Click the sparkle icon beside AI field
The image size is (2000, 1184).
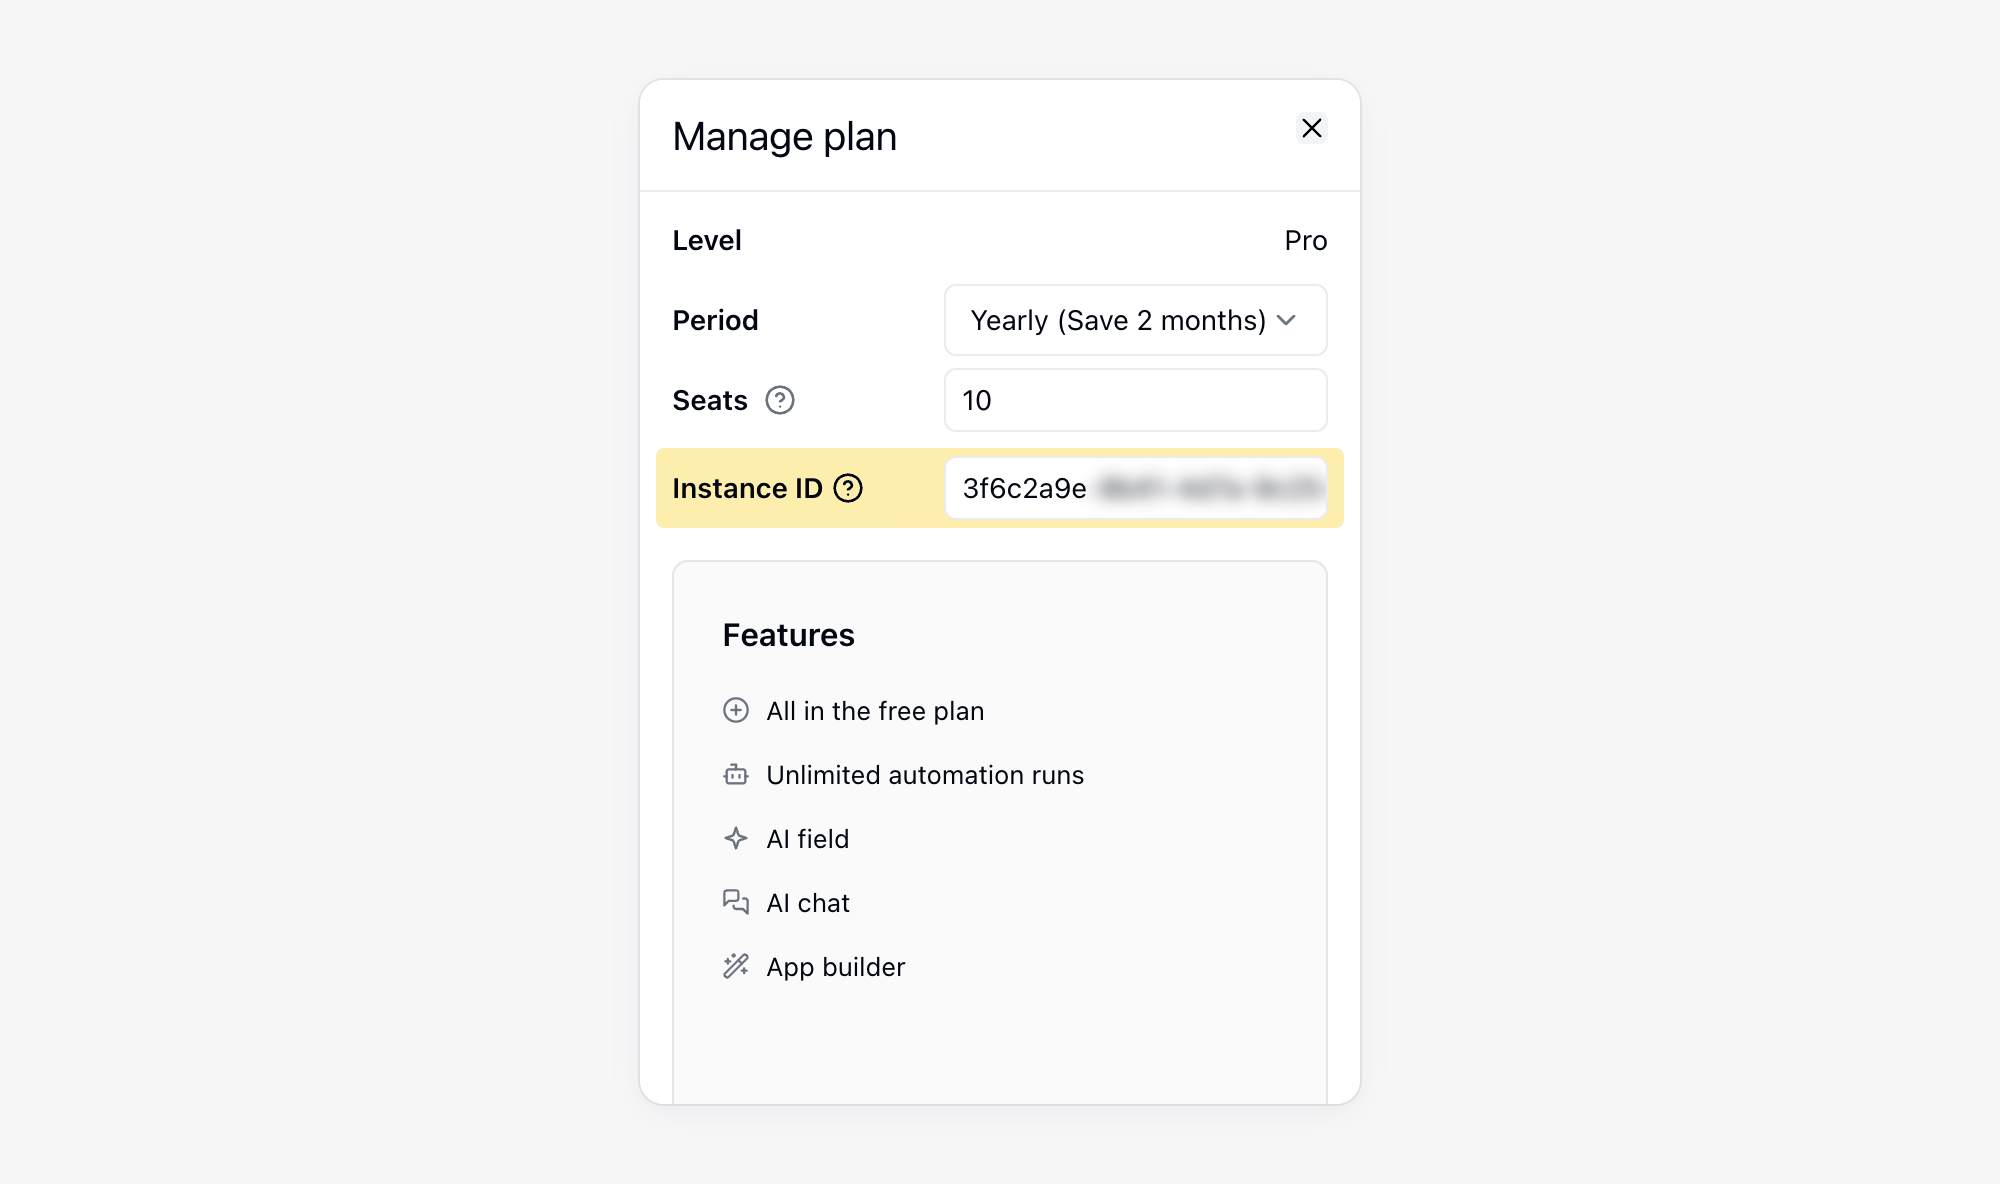pyautogui.click(x=736, y=838)
